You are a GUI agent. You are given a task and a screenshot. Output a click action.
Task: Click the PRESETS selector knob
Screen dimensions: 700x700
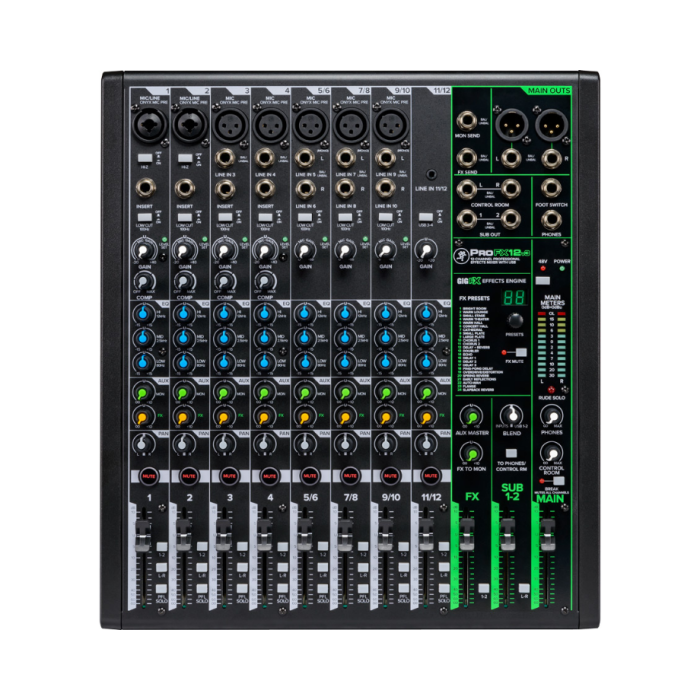(515, 321)
